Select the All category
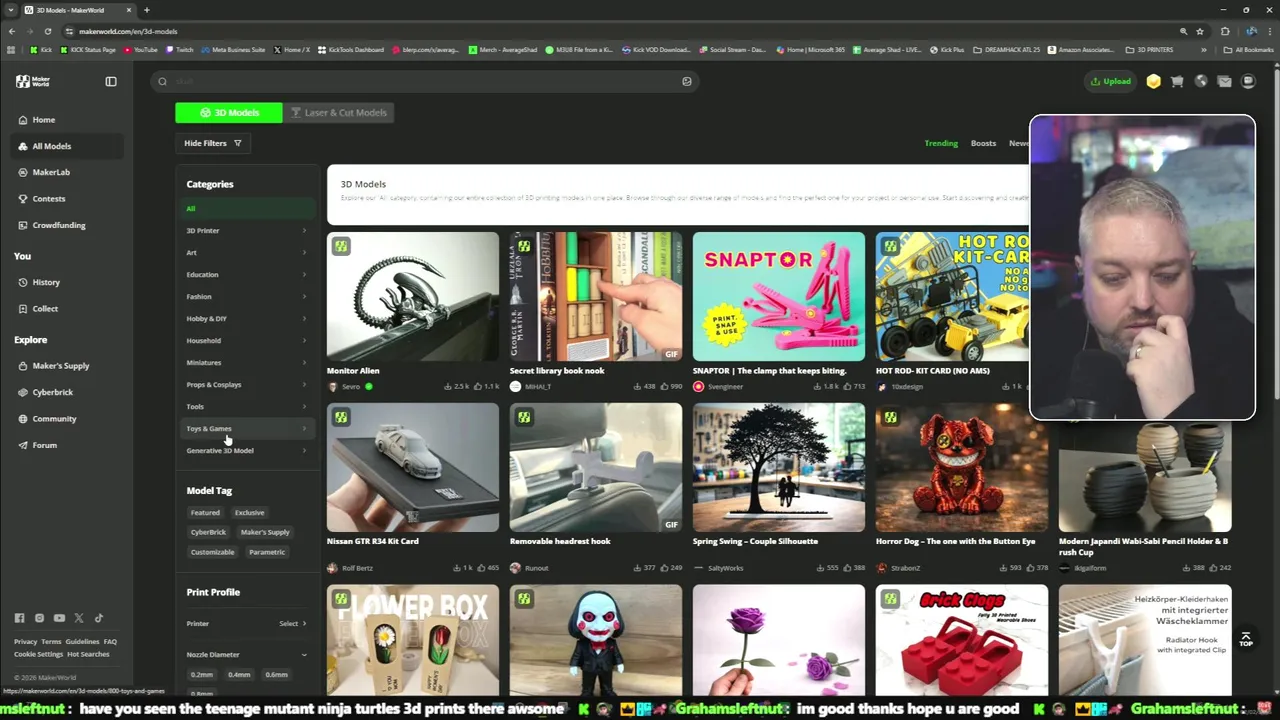1280x720 pixels. click(x=246, y=209)
